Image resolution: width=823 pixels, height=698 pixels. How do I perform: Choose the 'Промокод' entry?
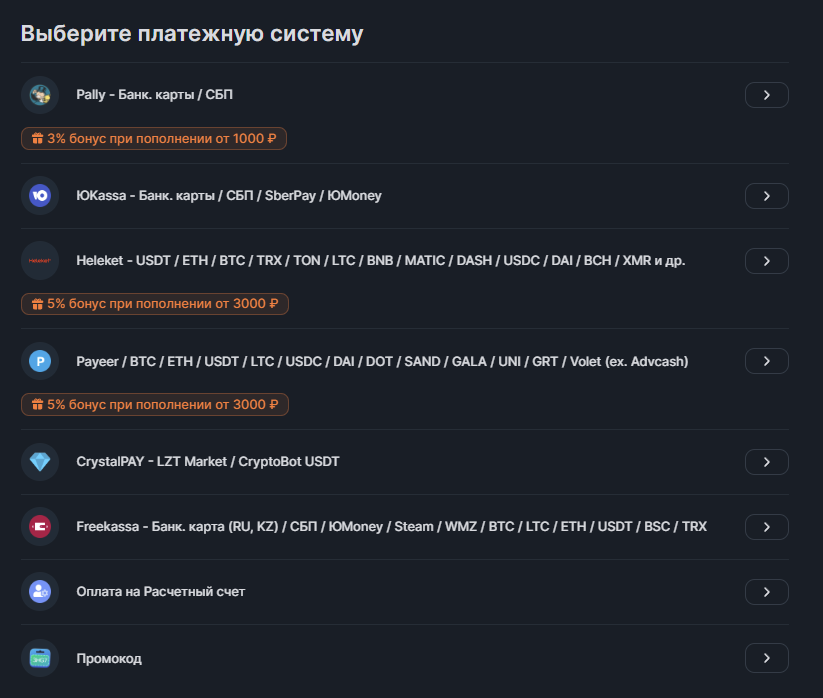pyautogui.click(x=109, y=659)
